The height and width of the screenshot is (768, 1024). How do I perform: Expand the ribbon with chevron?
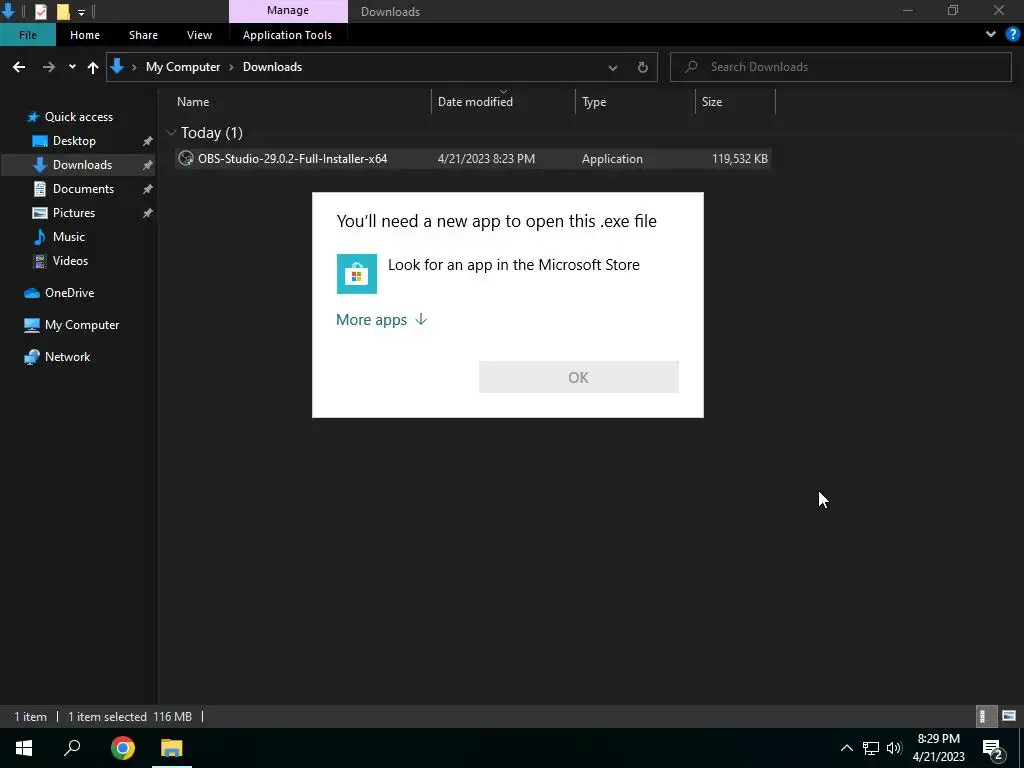pyautogui.click(x=991, y=35)
